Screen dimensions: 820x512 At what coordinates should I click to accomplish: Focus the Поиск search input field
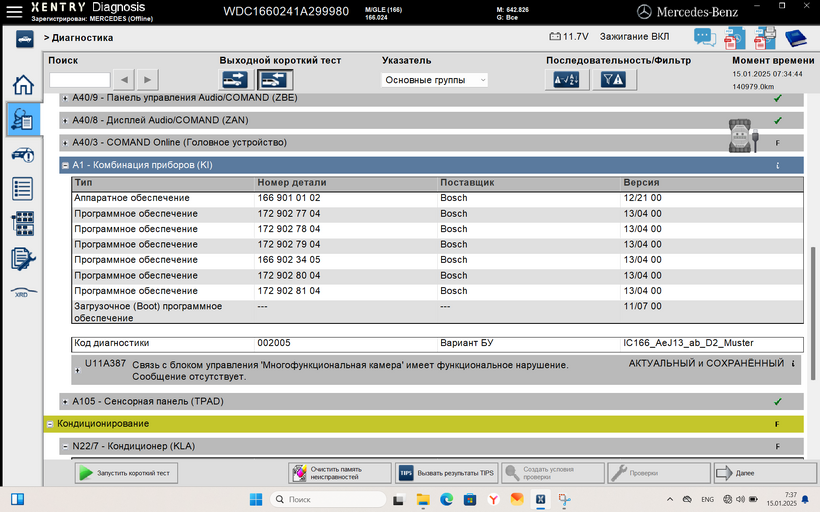click(79, 80)
